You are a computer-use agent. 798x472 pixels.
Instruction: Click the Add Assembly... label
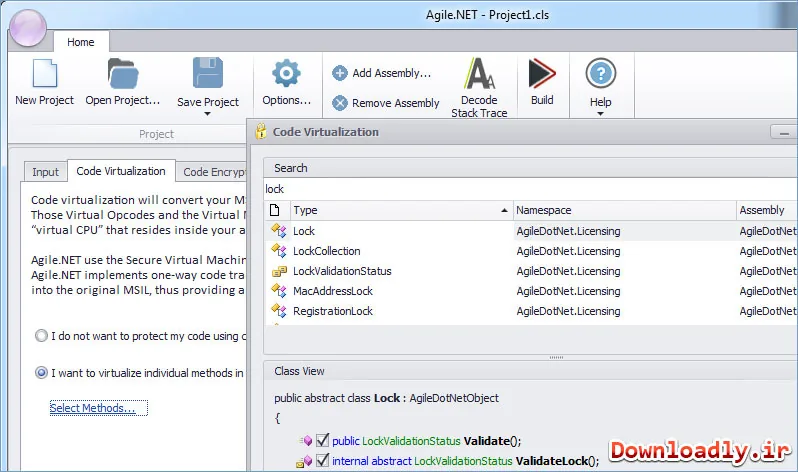coord(392,73)
